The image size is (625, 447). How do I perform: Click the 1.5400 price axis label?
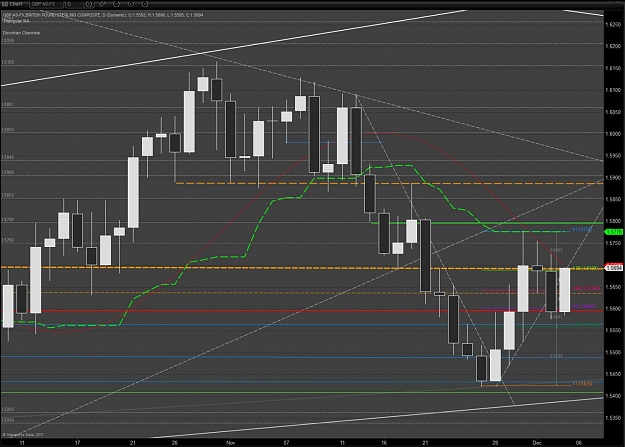[x=613, y=396]
